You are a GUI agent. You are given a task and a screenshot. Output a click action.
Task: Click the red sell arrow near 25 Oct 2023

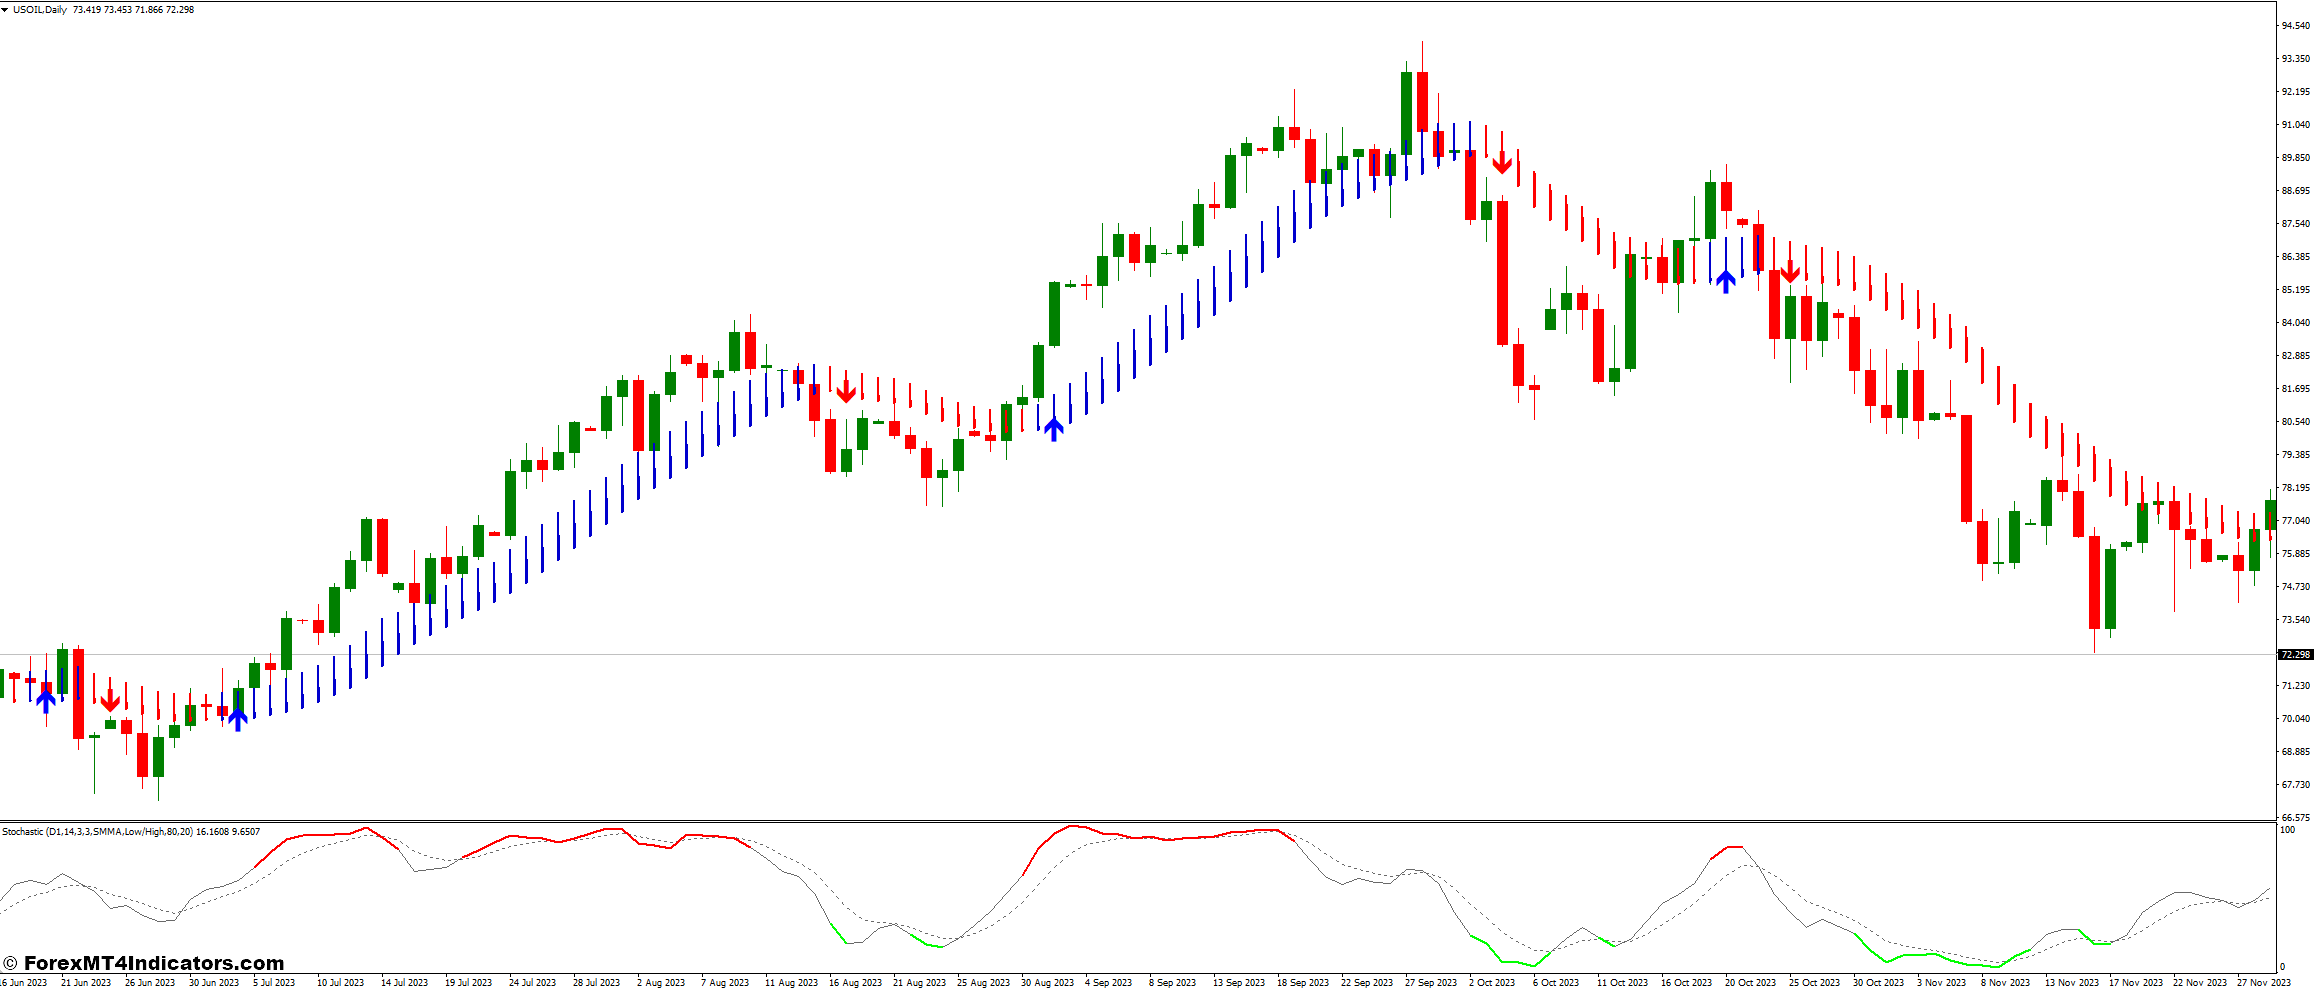[x=1789, y=270]
